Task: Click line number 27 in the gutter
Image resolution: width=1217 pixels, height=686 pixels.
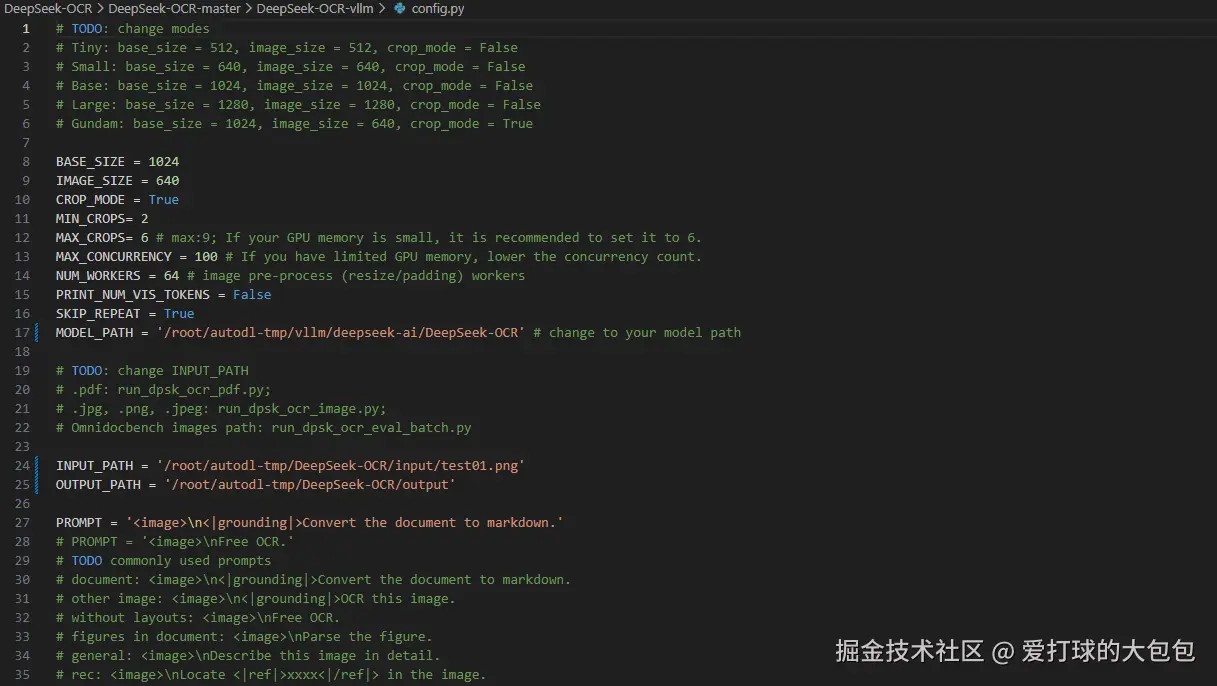Action: coord(24,523)
